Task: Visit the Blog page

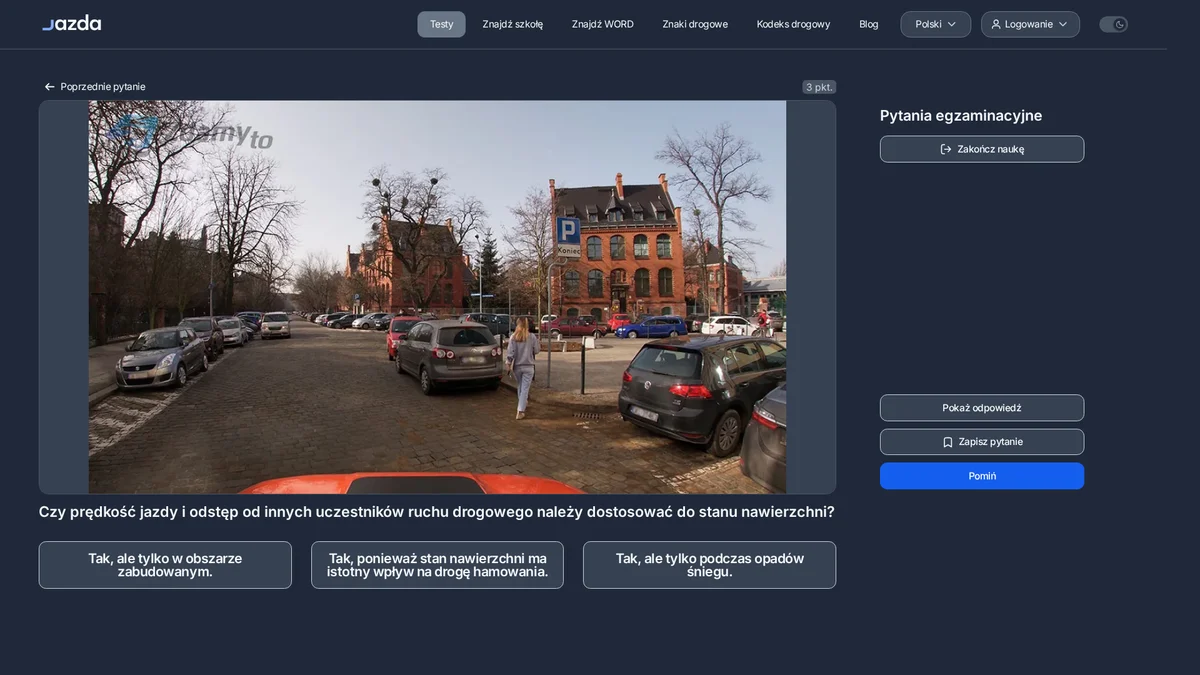Action: (x=869, y=24)
